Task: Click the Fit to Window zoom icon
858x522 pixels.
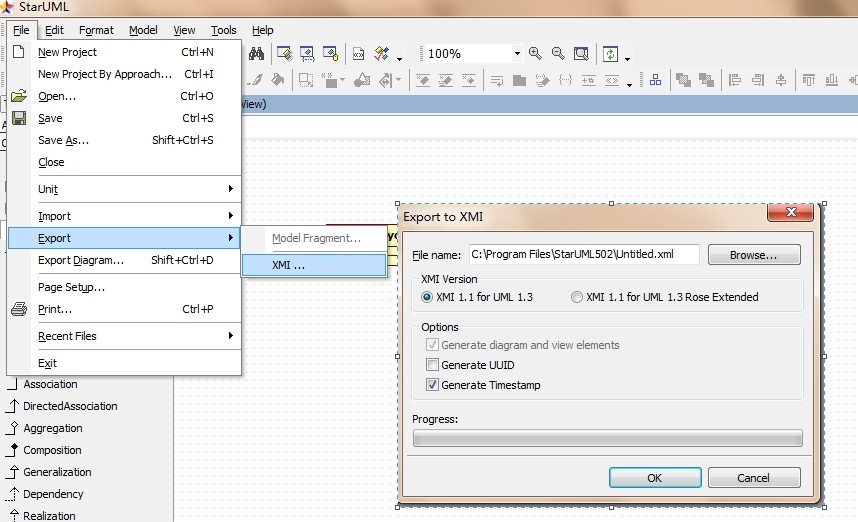Action: click(581, 53)
